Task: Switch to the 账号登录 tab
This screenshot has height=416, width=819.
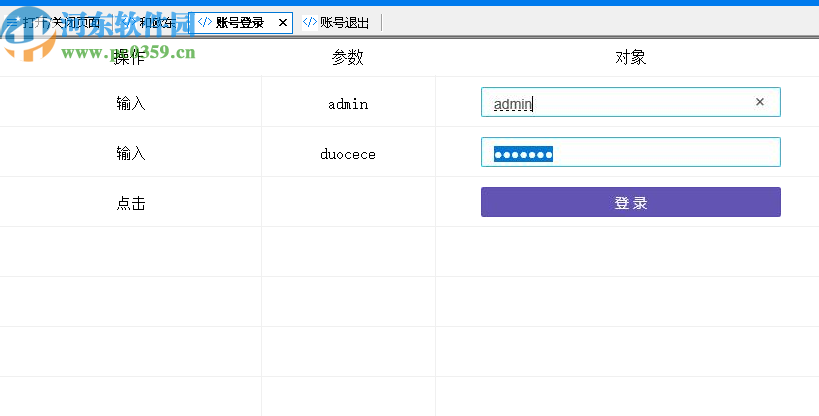Action: [x=240, y=22]
